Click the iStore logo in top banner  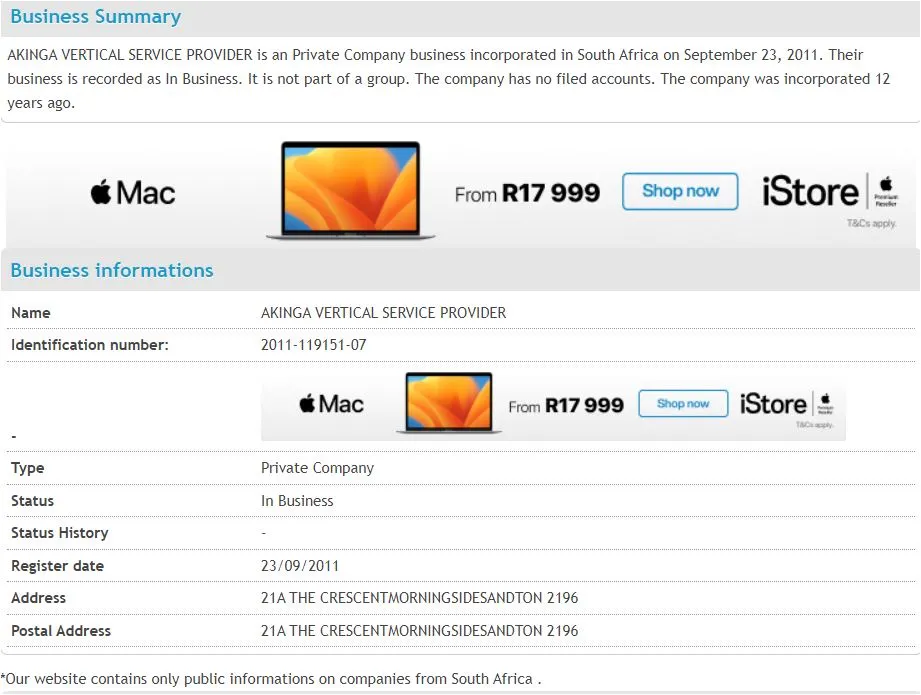810,192
